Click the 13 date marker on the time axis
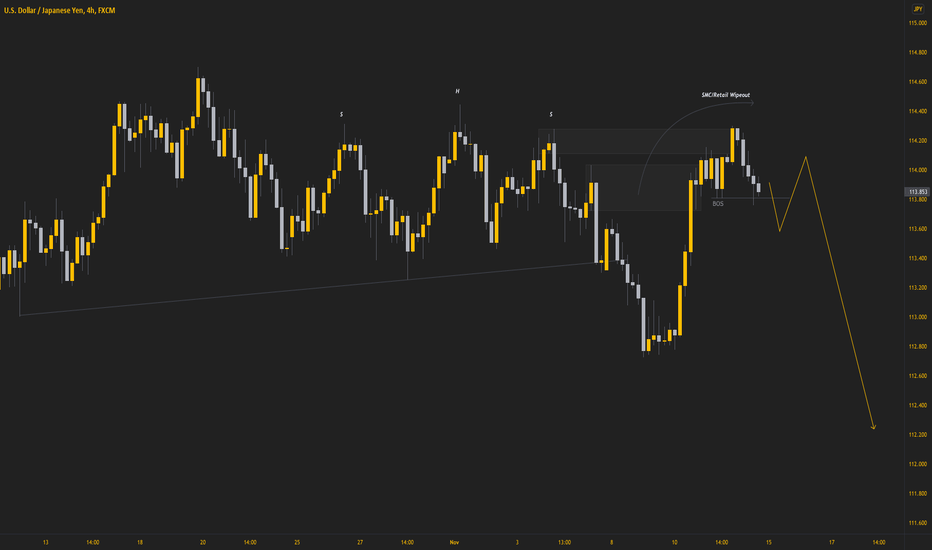 [46, 542]
